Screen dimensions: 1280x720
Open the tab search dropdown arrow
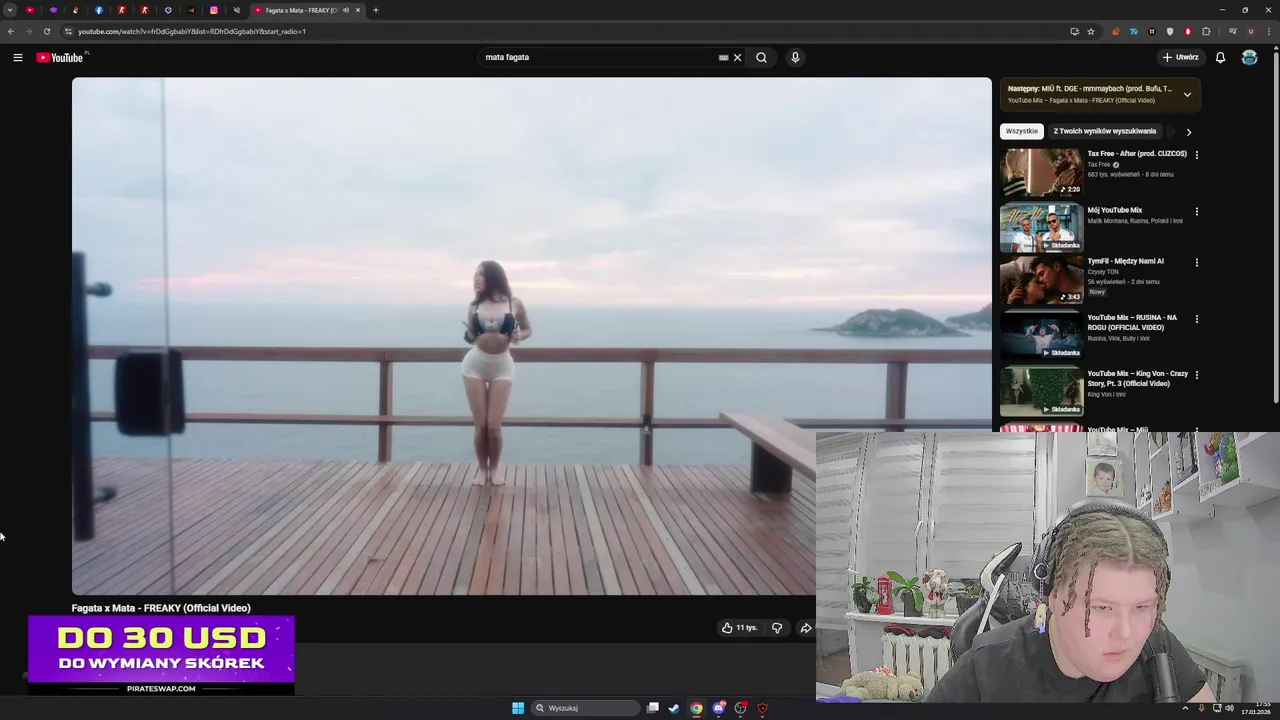pos(10,10)
